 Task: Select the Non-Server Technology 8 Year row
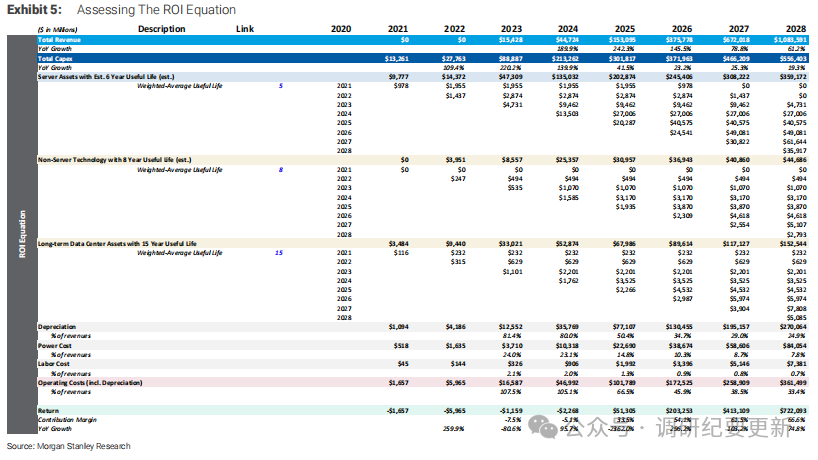coord(112,160)
